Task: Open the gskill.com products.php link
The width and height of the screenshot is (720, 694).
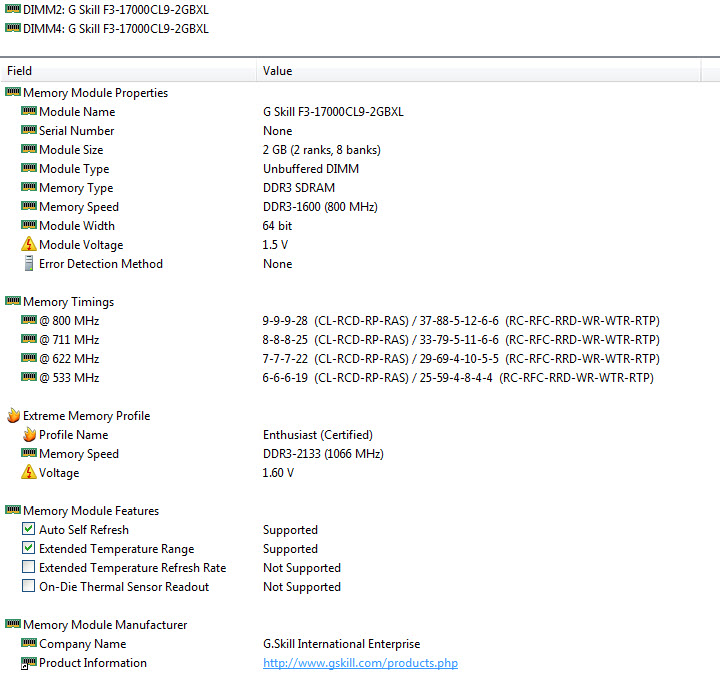Action: point(360,663)
